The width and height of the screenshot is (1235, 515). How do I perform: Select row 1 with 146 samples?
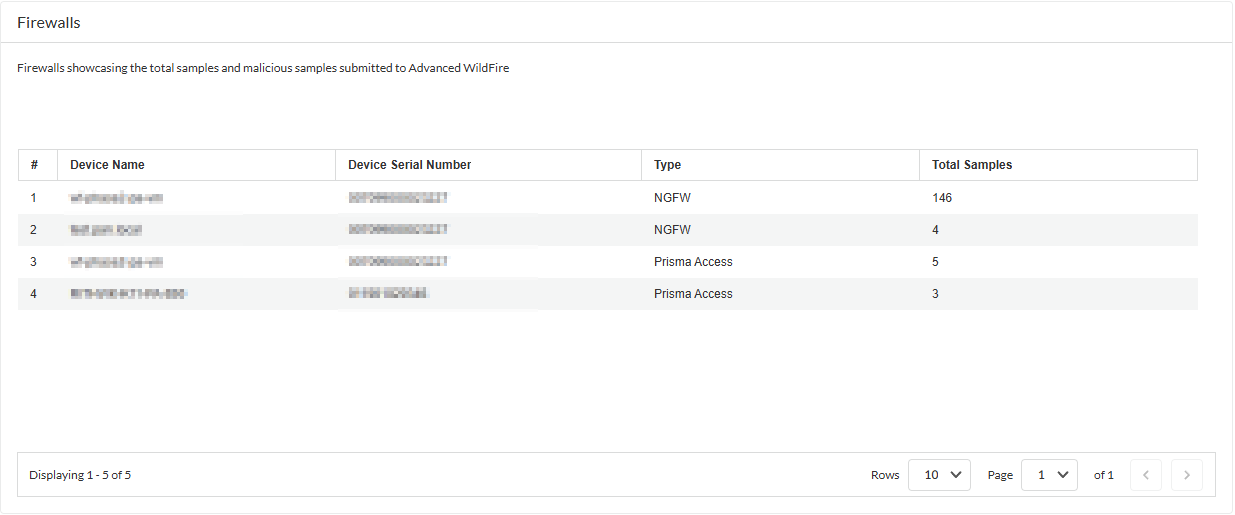tap(942, 198)
